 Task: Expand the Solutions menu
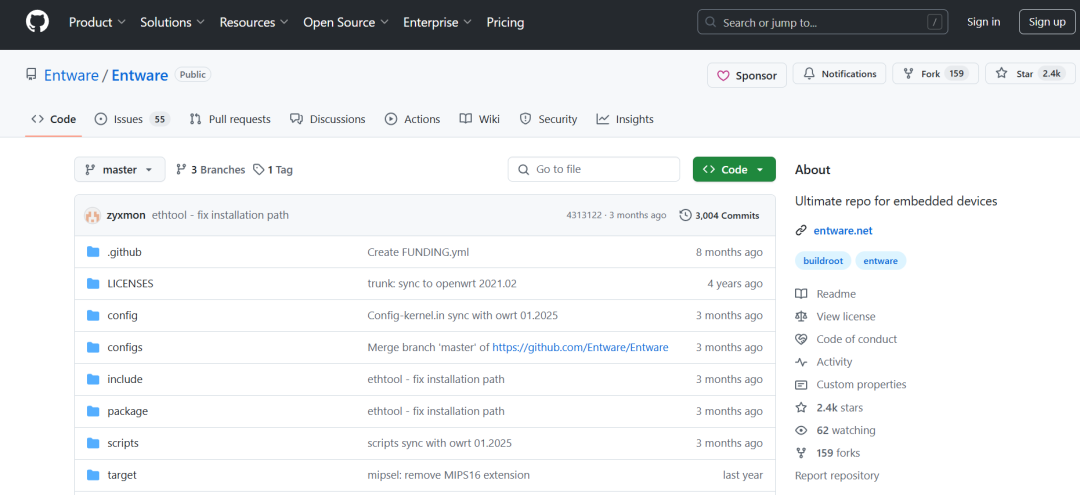(172, 22)
